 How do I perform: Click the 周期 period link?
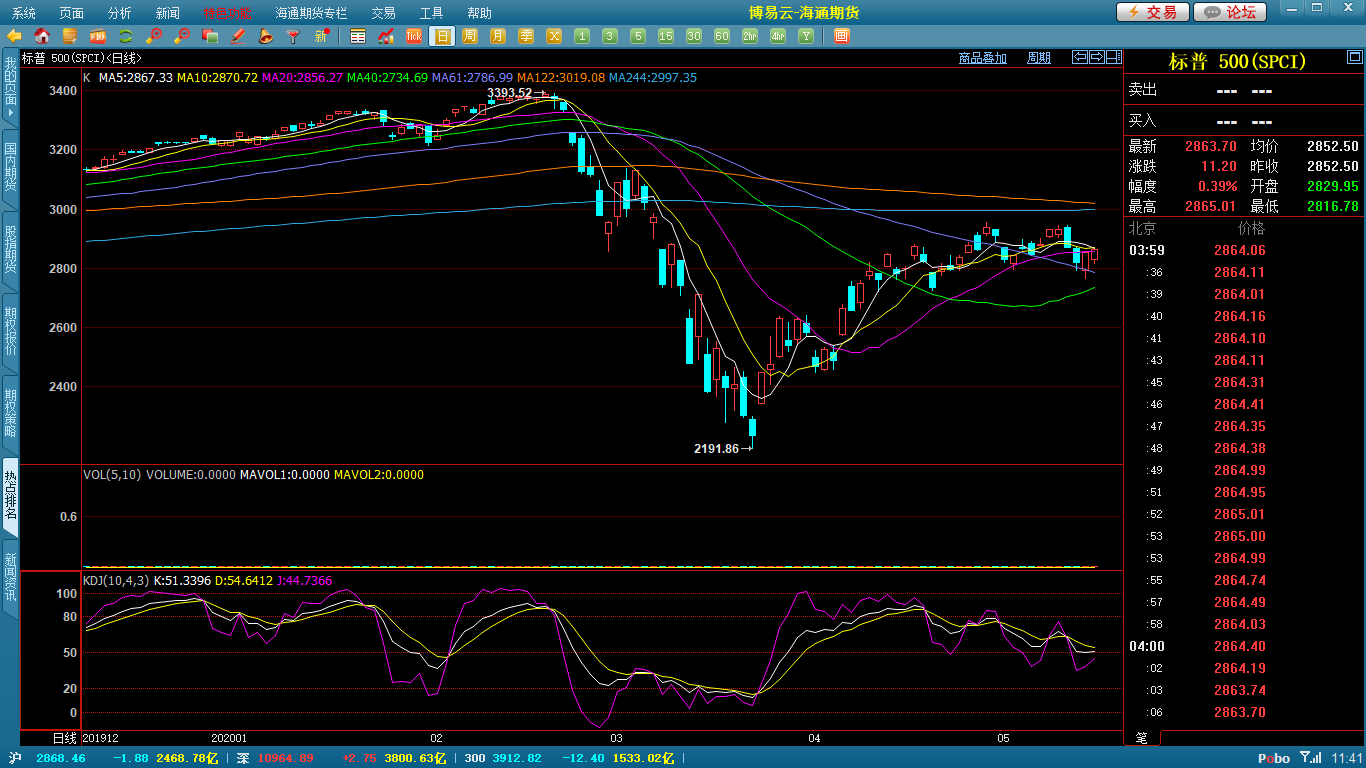[1039, 58]
